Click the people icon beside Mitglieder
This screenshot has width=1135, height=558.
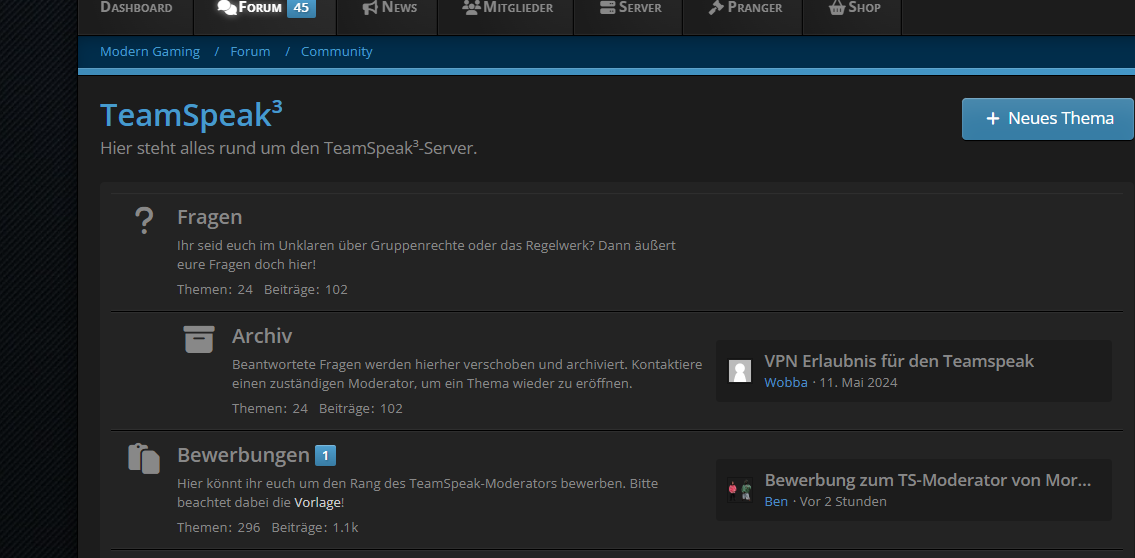point(471,7)
